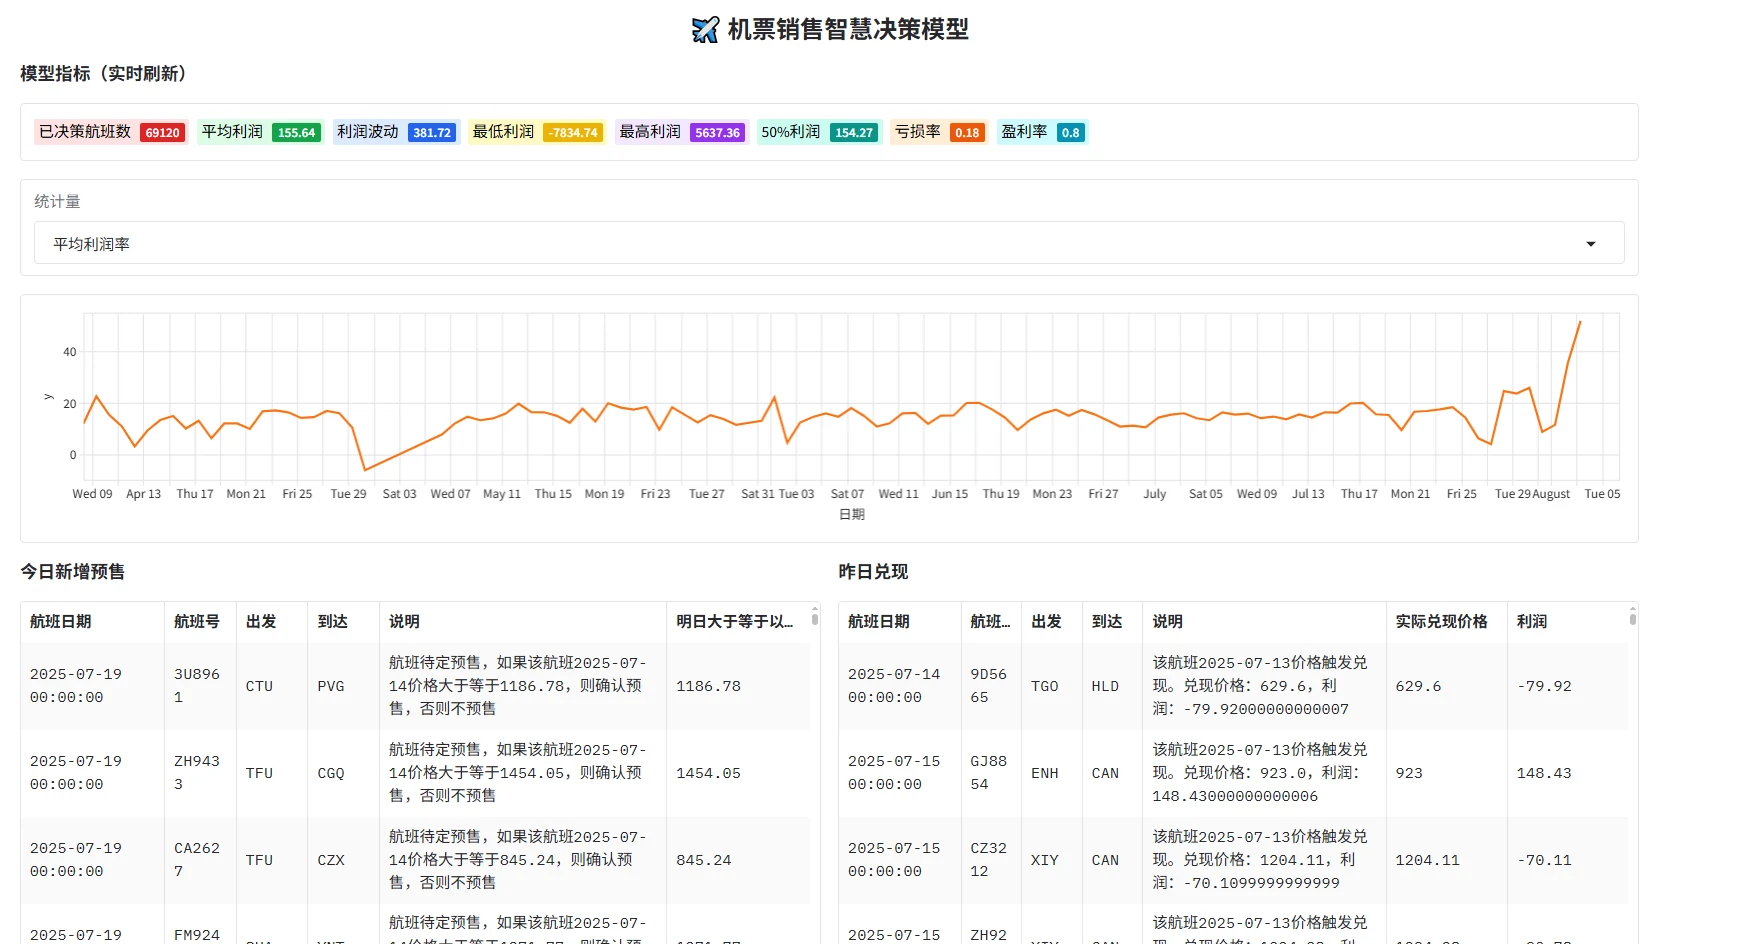Select the -79.92 profit cell
Image resolution: width=1737 pixels, height=944 pixels.
tap(1567, 686)
